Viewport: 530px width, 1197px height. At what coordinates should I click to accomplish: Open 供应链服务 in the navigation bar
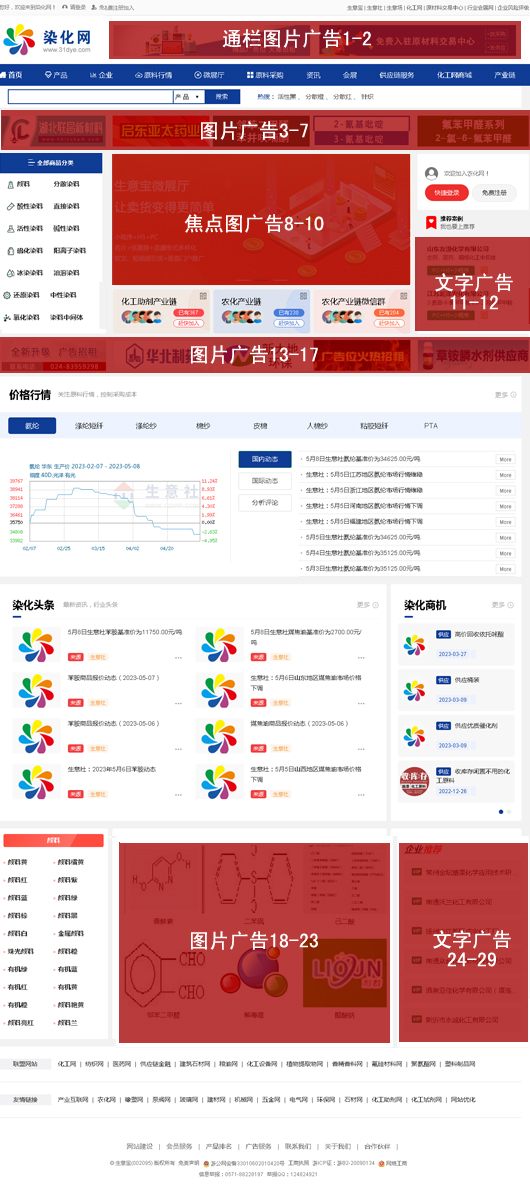pyautogui.click(x=396, y=75)
